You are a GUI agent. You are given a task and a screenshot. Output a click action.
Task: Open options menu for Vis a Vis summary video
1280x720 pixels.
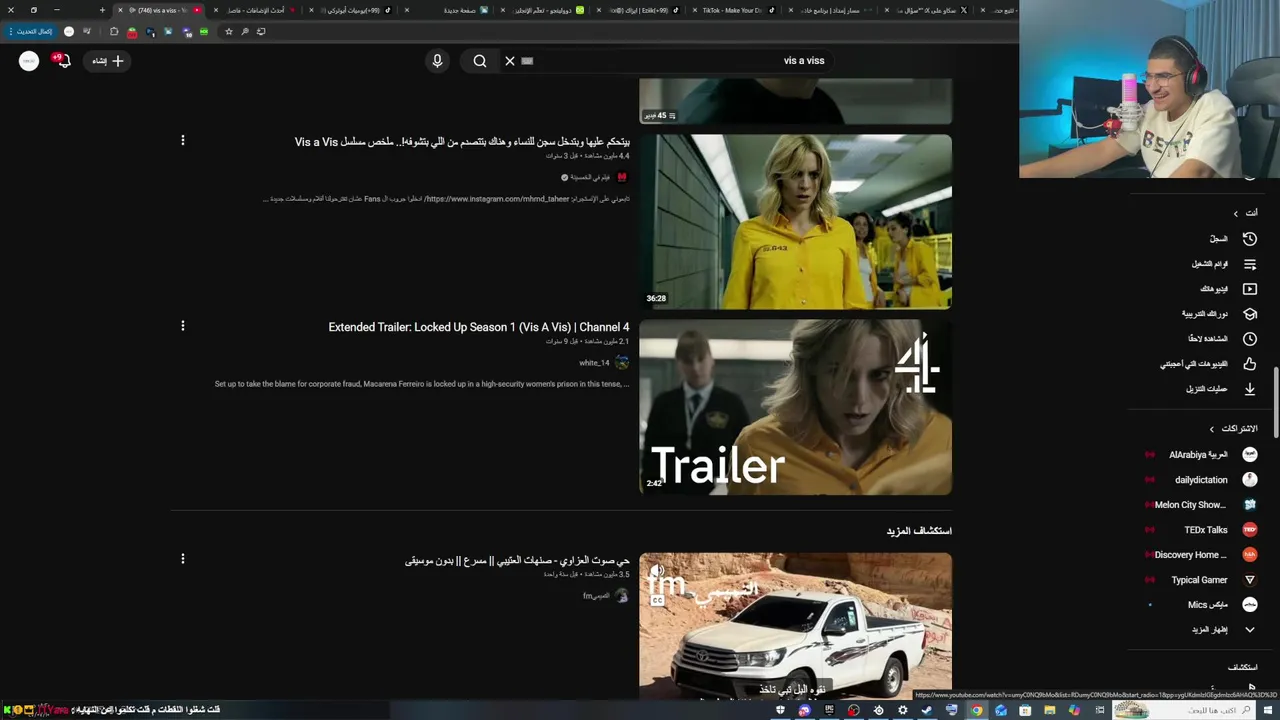point(183,141)
